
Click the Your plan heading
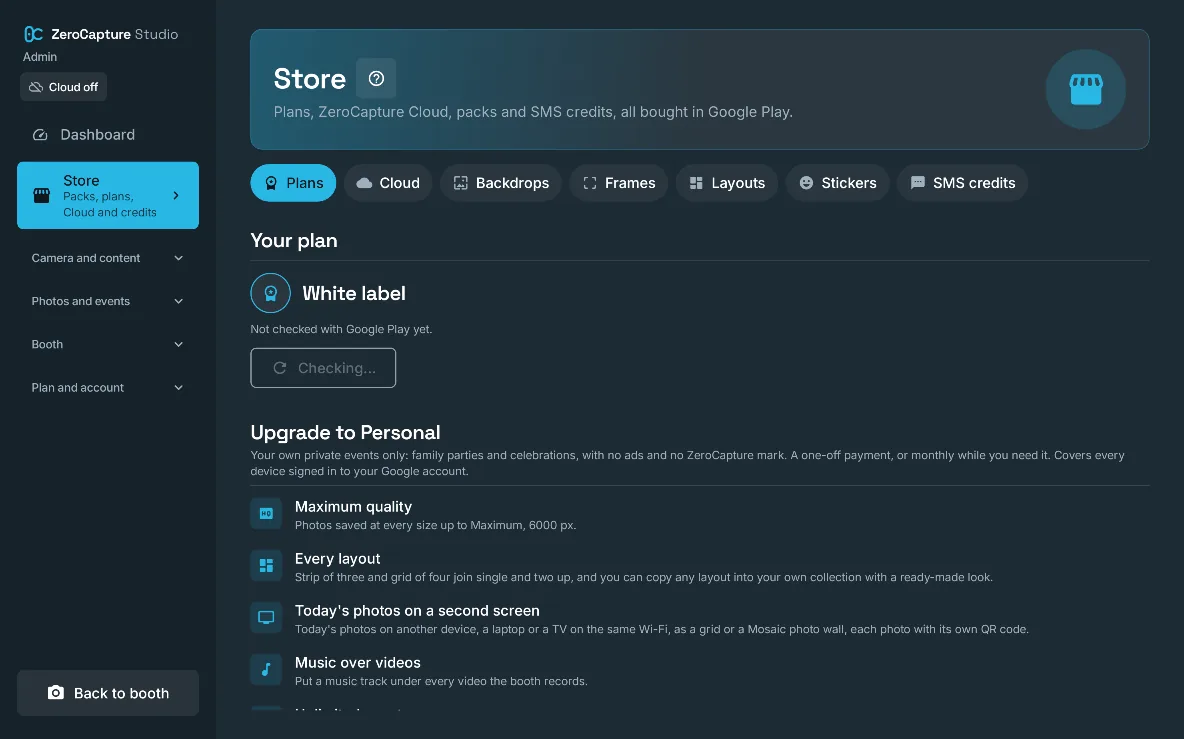[294, 241]
